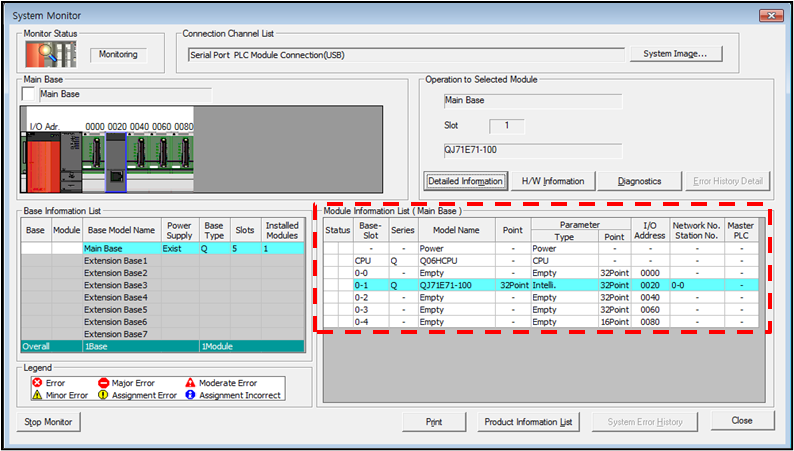Click the Monitoring status indicator
The height and width of the screenshot is (451, 794).
[x=118, y=55]
